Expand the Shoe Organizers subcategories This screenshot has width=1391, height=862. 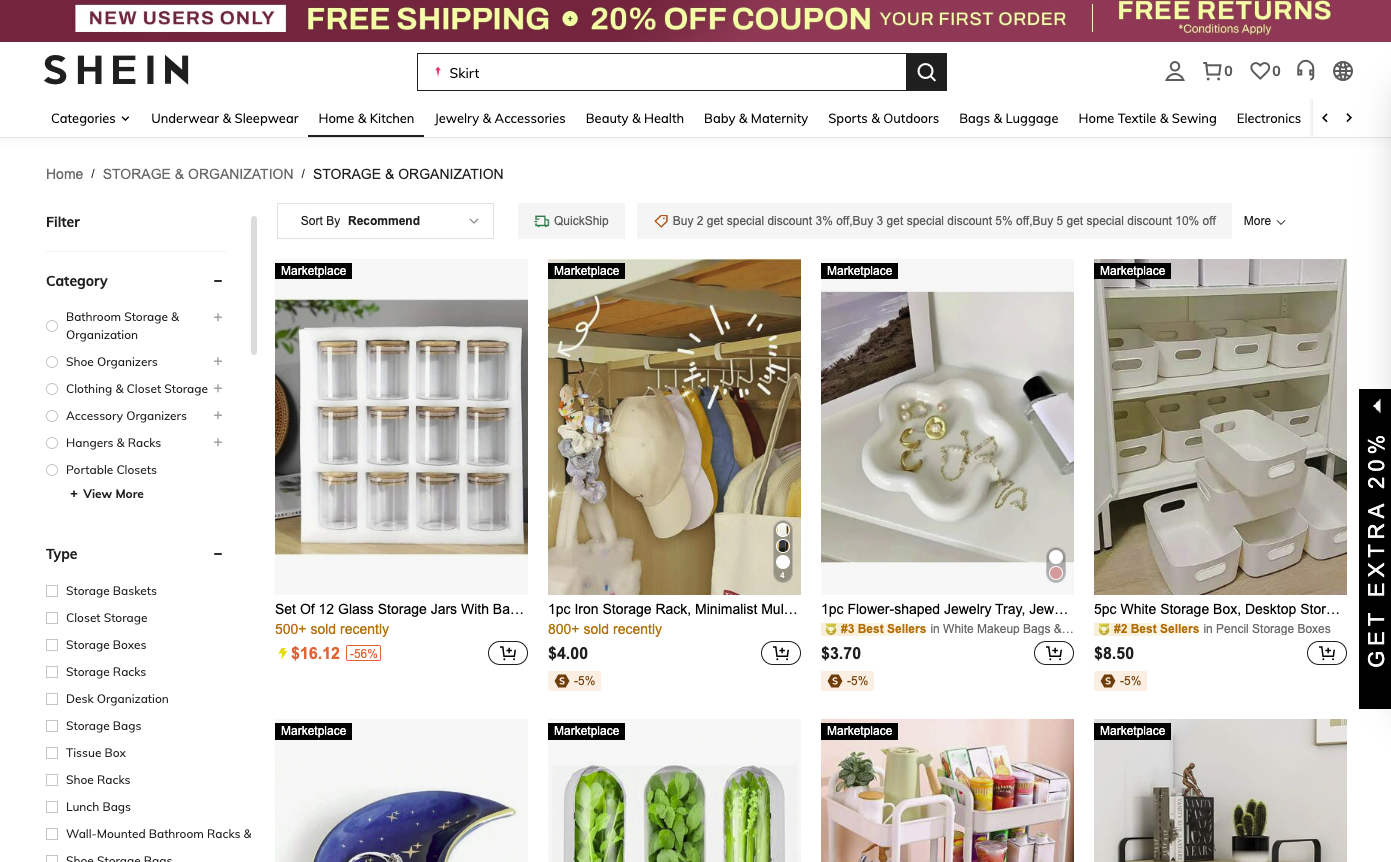click(x=217, y=361)
